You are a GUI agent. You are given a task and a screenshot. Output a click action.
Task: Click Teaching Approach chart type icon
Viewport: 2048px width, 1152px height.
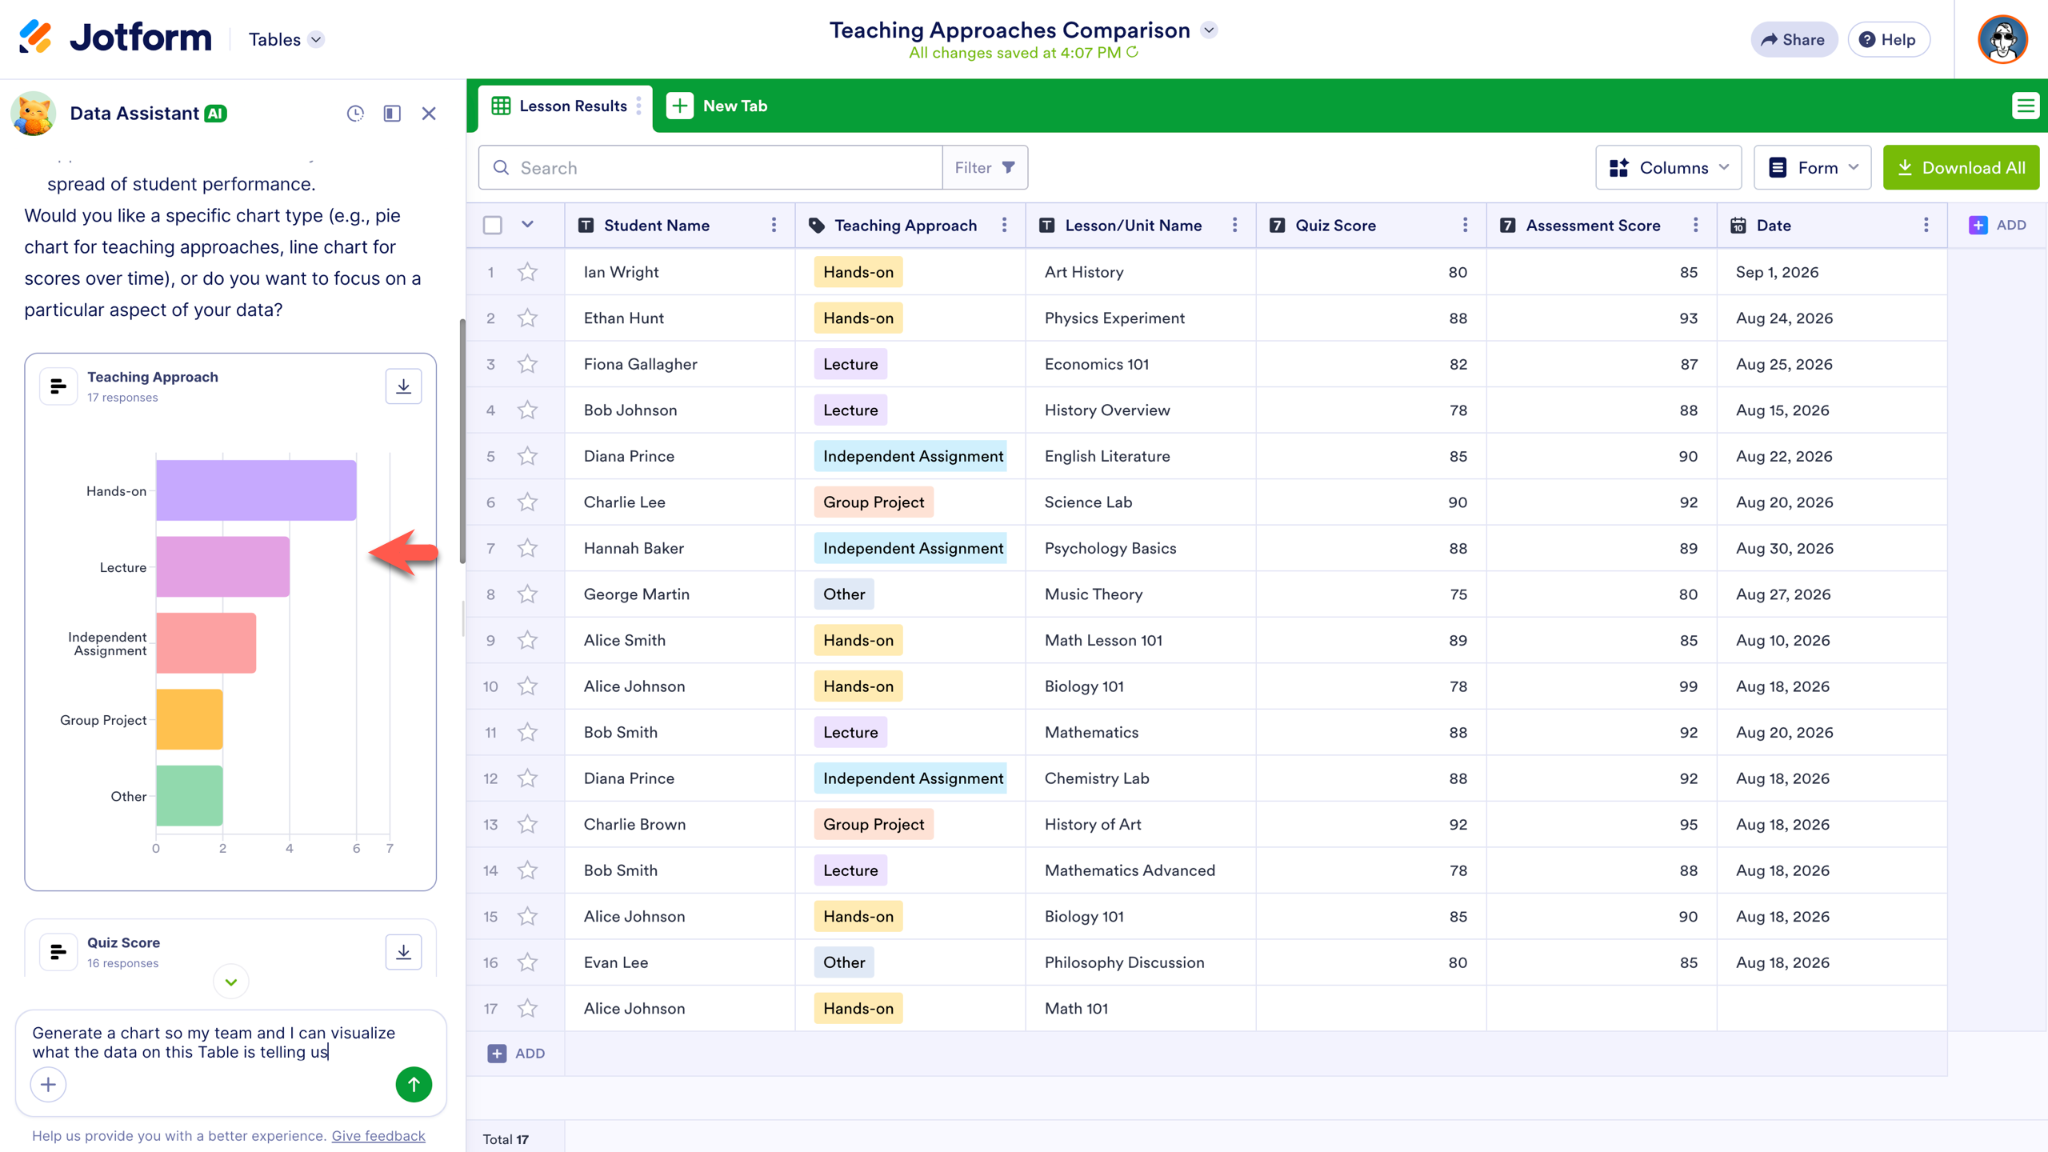(x=58, y=386)
